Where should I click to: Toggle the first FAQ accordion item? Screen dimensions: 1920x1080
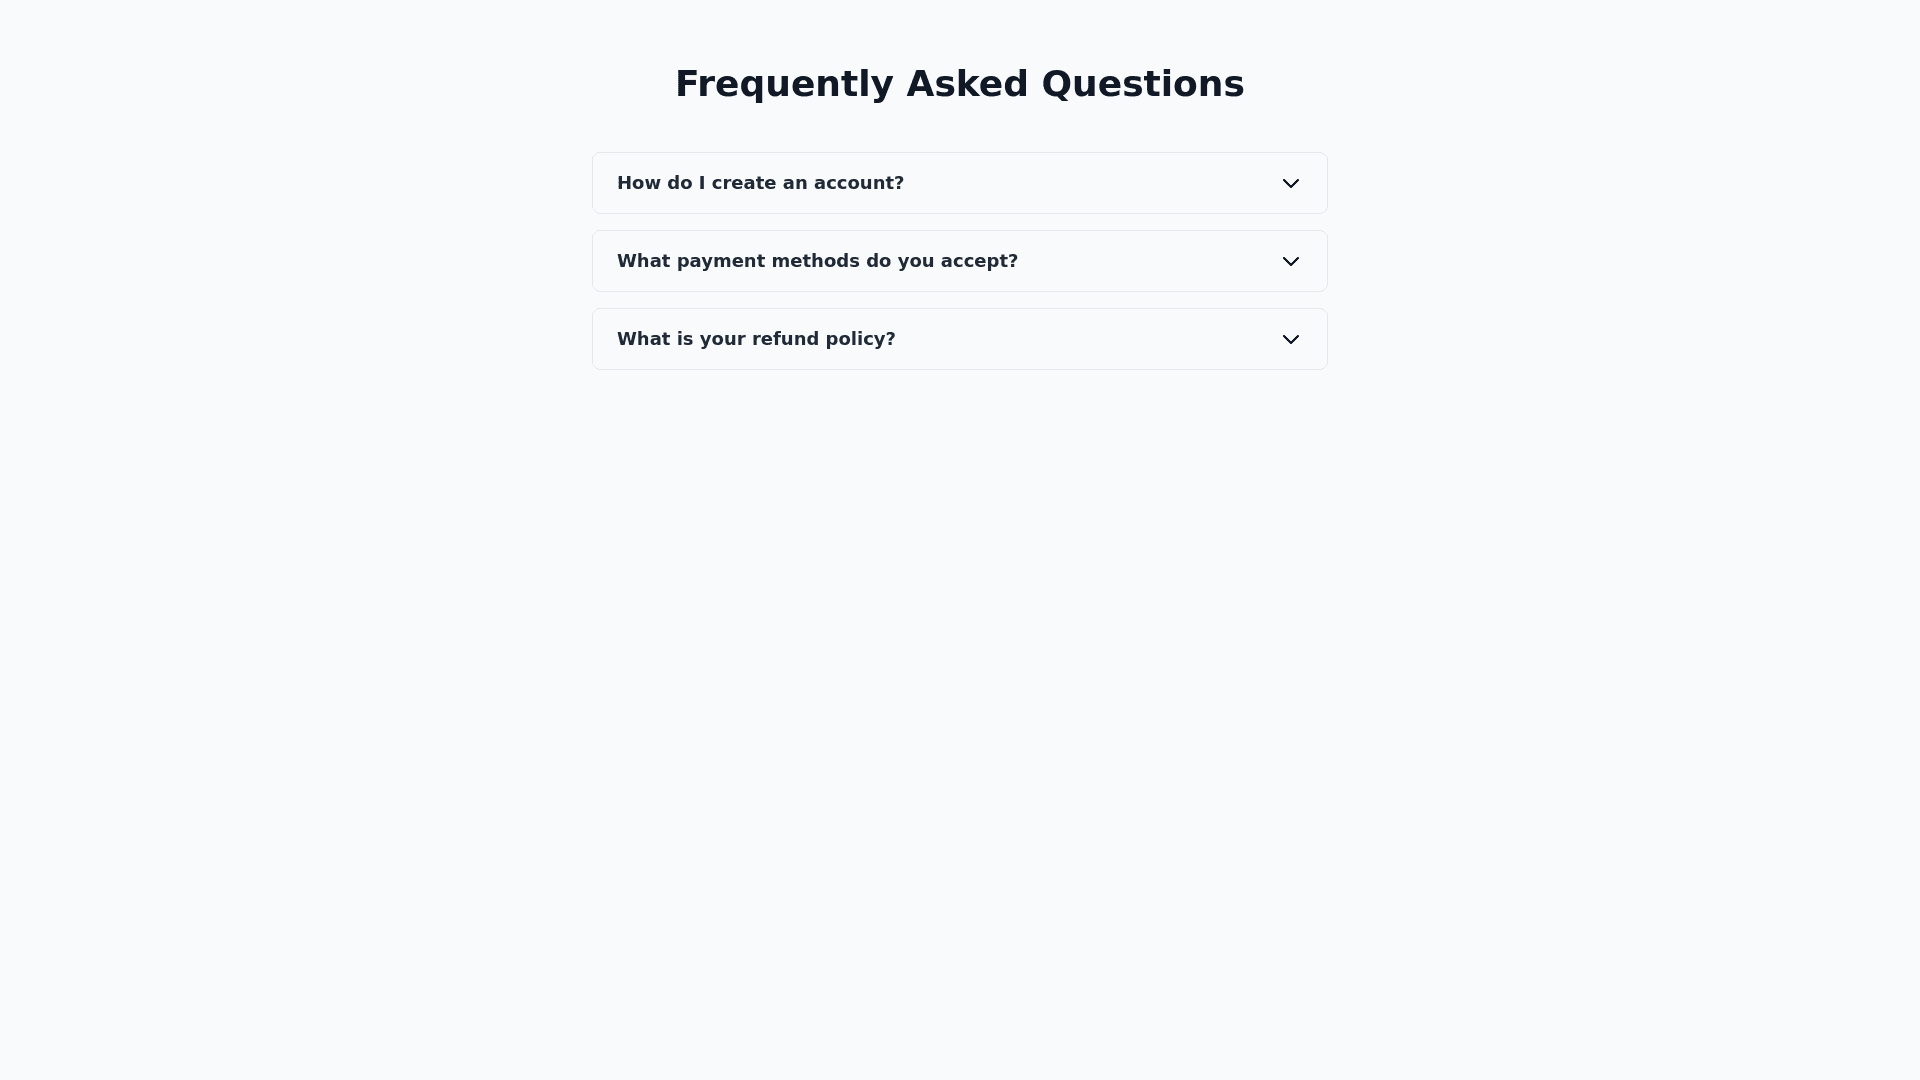click(959, 183)
